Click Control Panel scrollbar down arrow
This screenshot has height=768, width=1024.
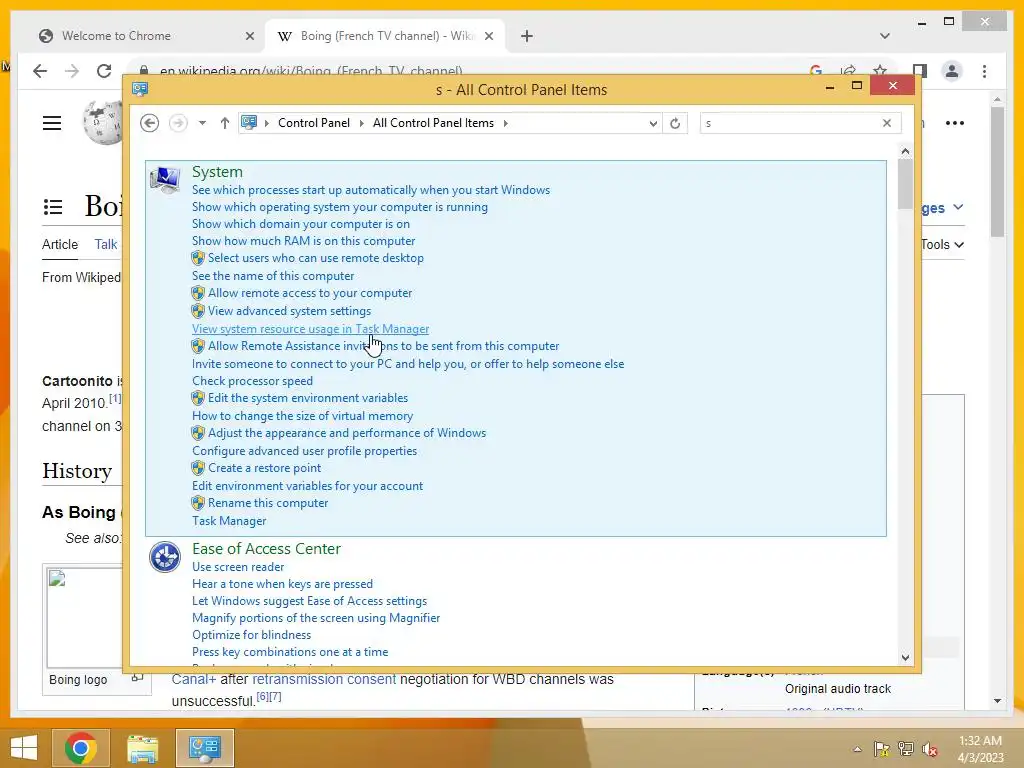(905, 658)
